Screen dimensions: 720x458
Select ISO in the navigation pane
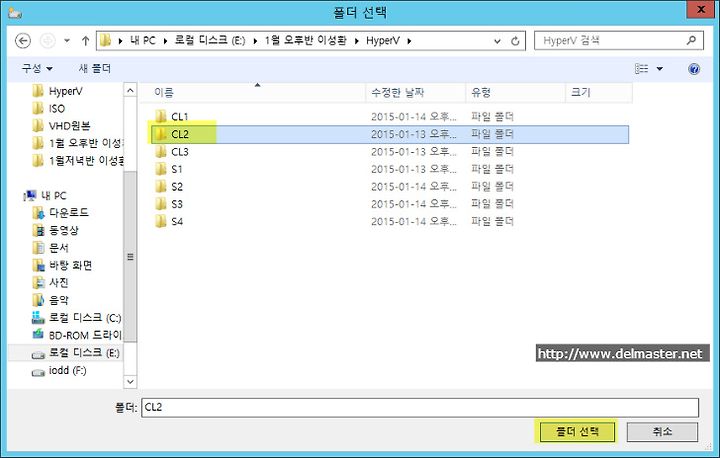(x=49, y=108)
